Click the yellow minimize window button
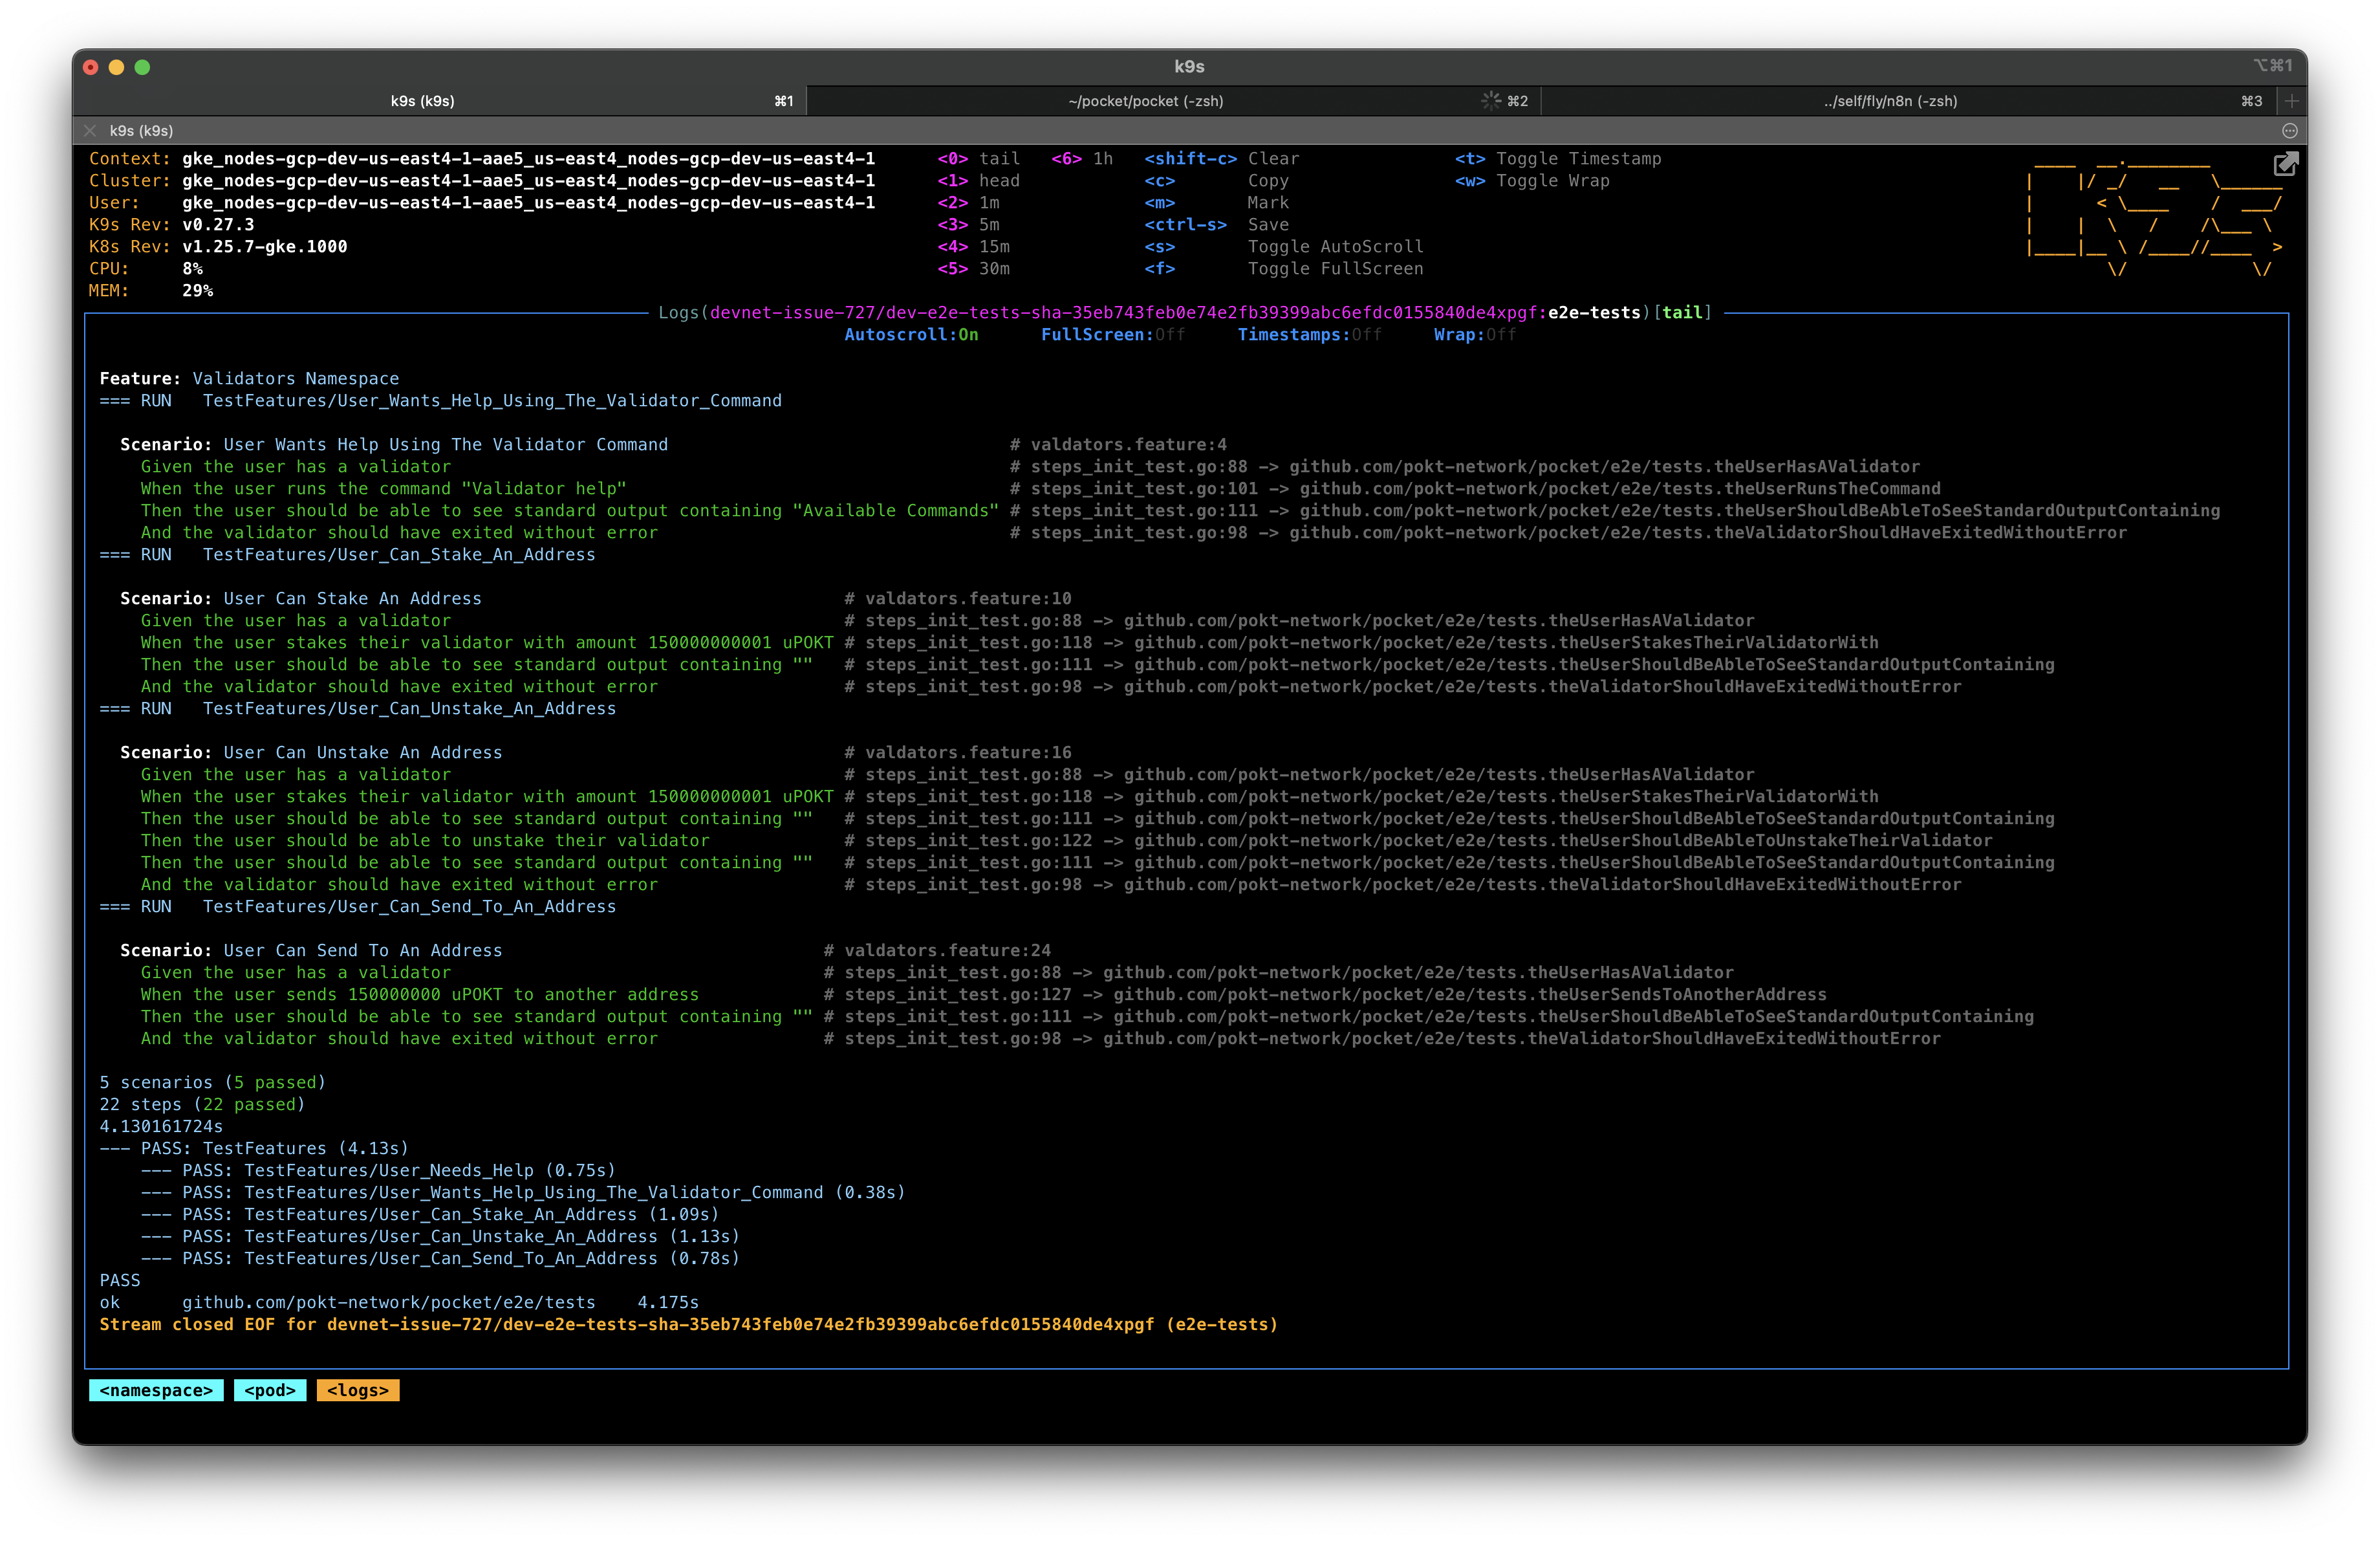Image resolution: width=2380 pixels, height=1541 pixels. click(x=116, y=67)
